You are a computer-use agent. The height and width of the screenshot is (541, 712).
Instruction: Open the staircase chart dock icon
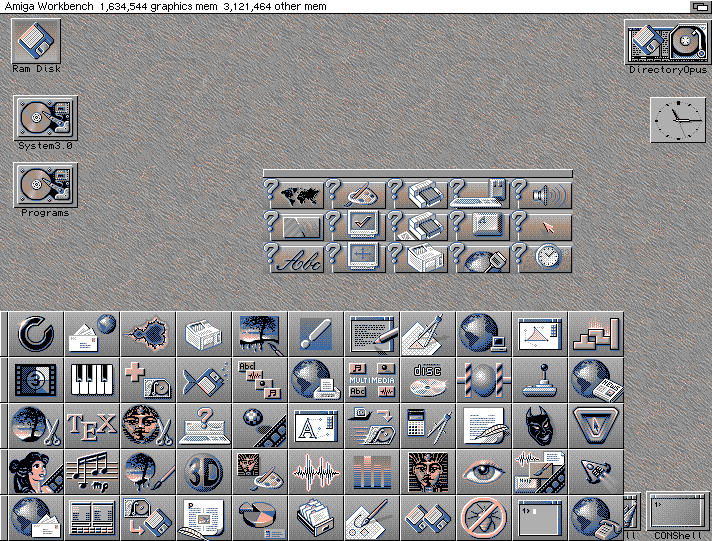(x=596, y=334)
